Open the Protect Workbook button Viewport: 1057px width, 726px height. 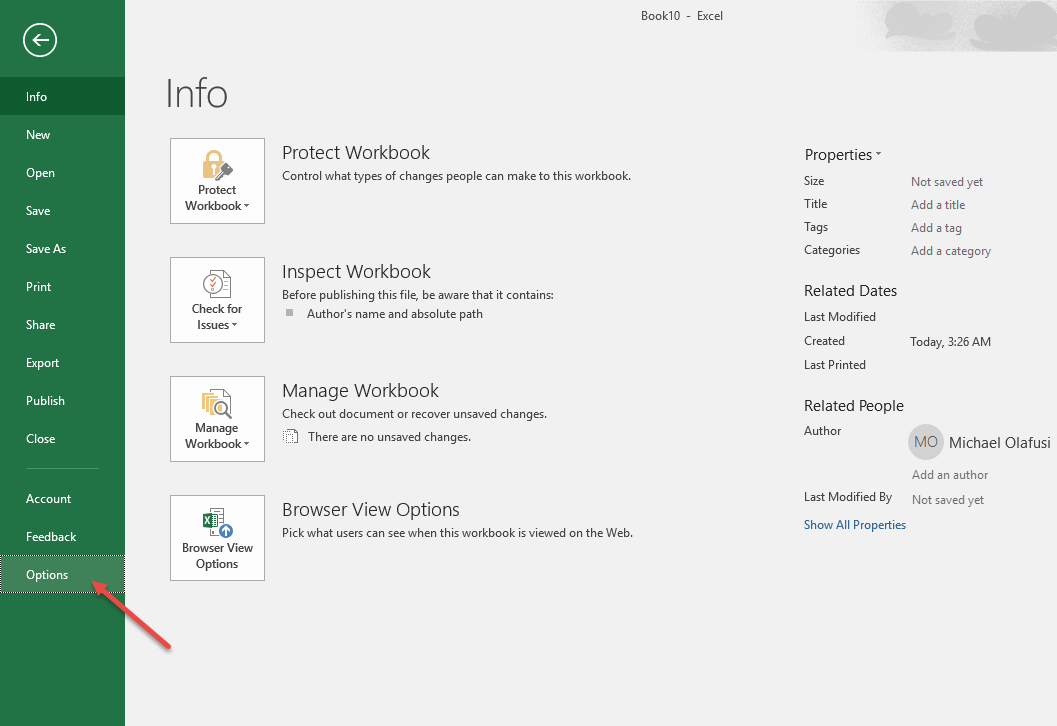(217, 181)
